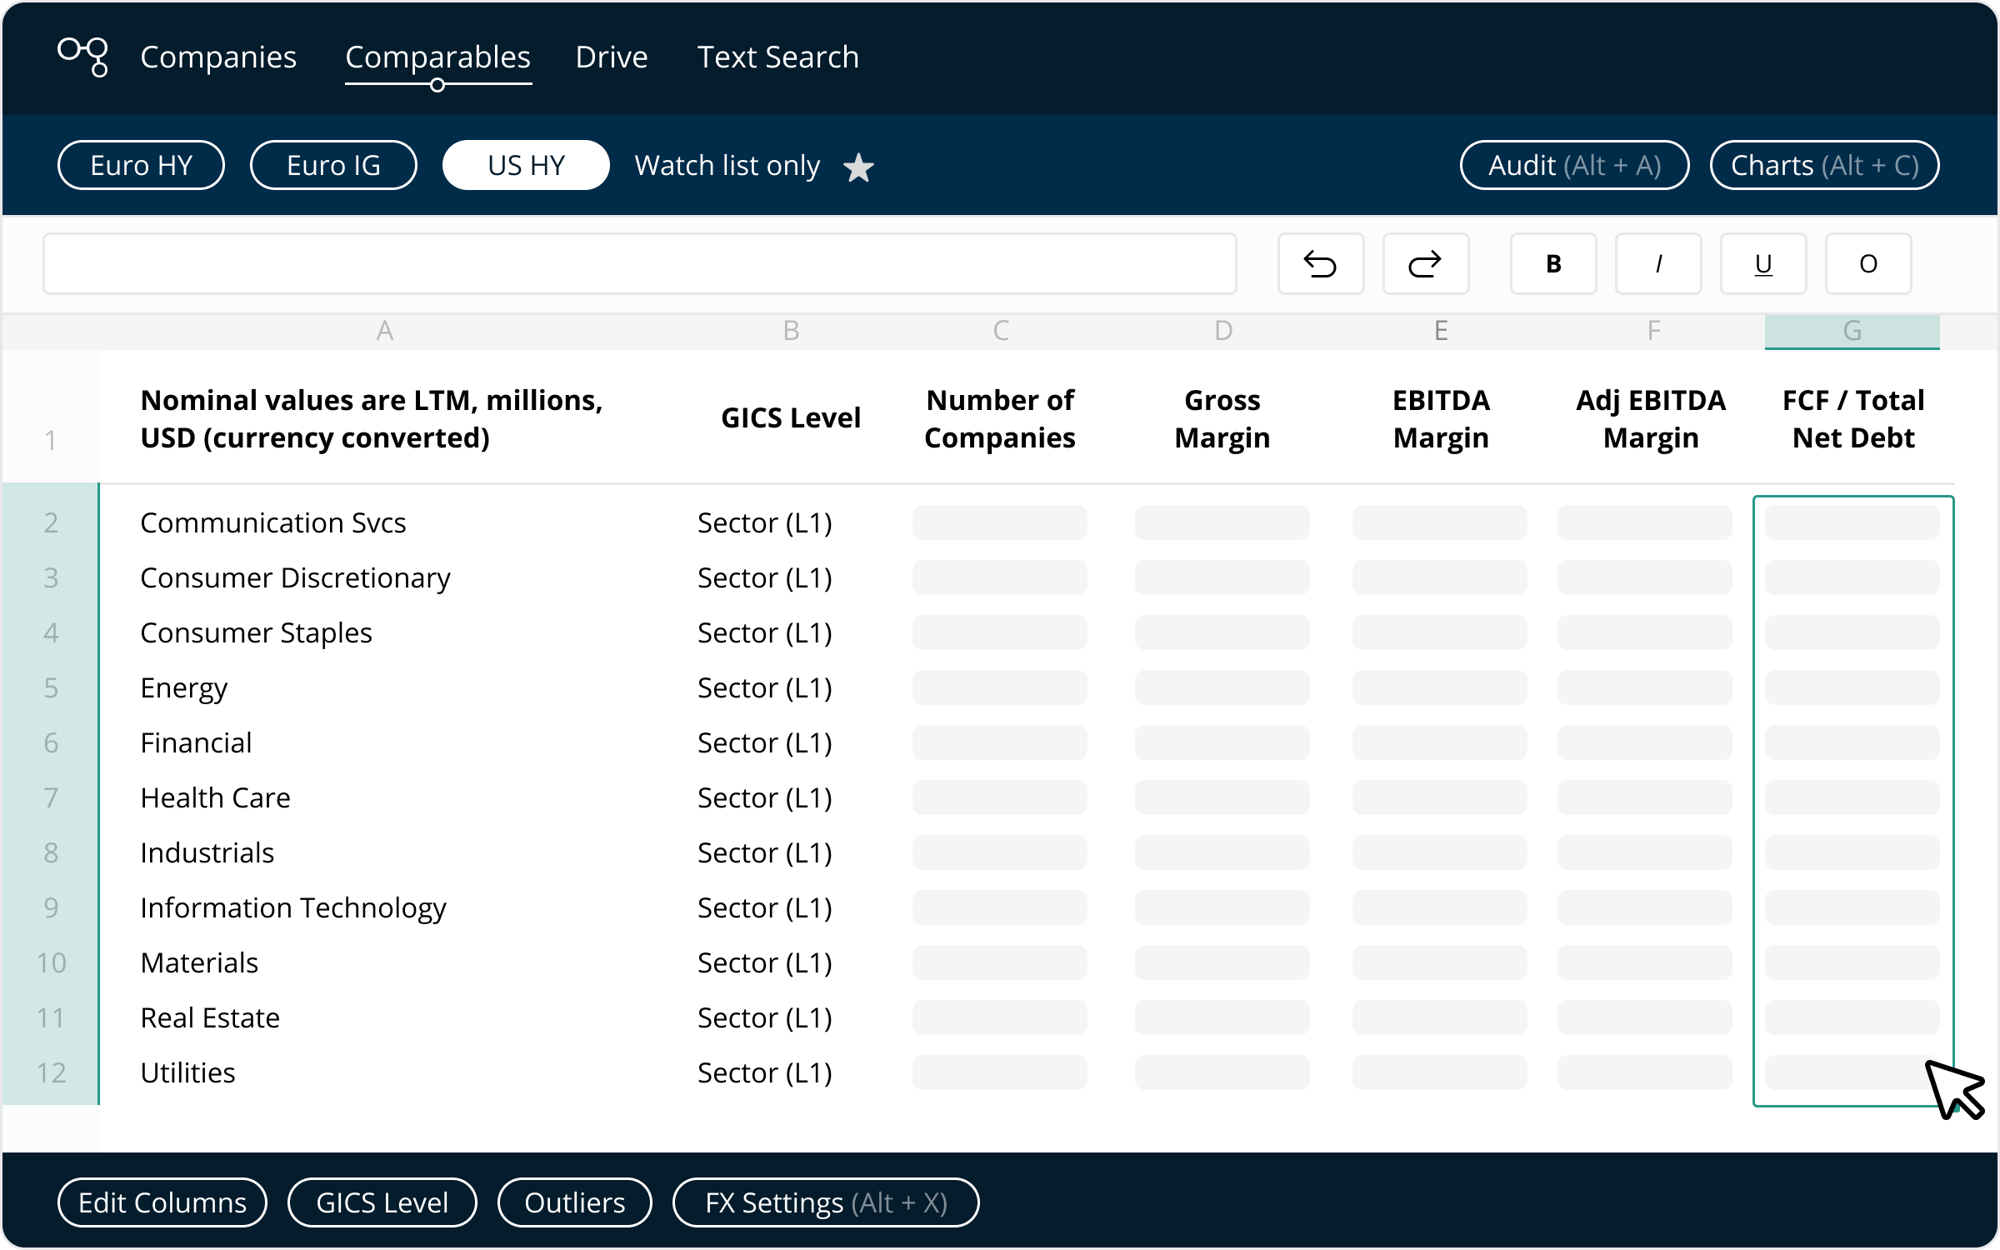
Task: Click the Number of Companies heading
Action: [x=1000, y=418]
